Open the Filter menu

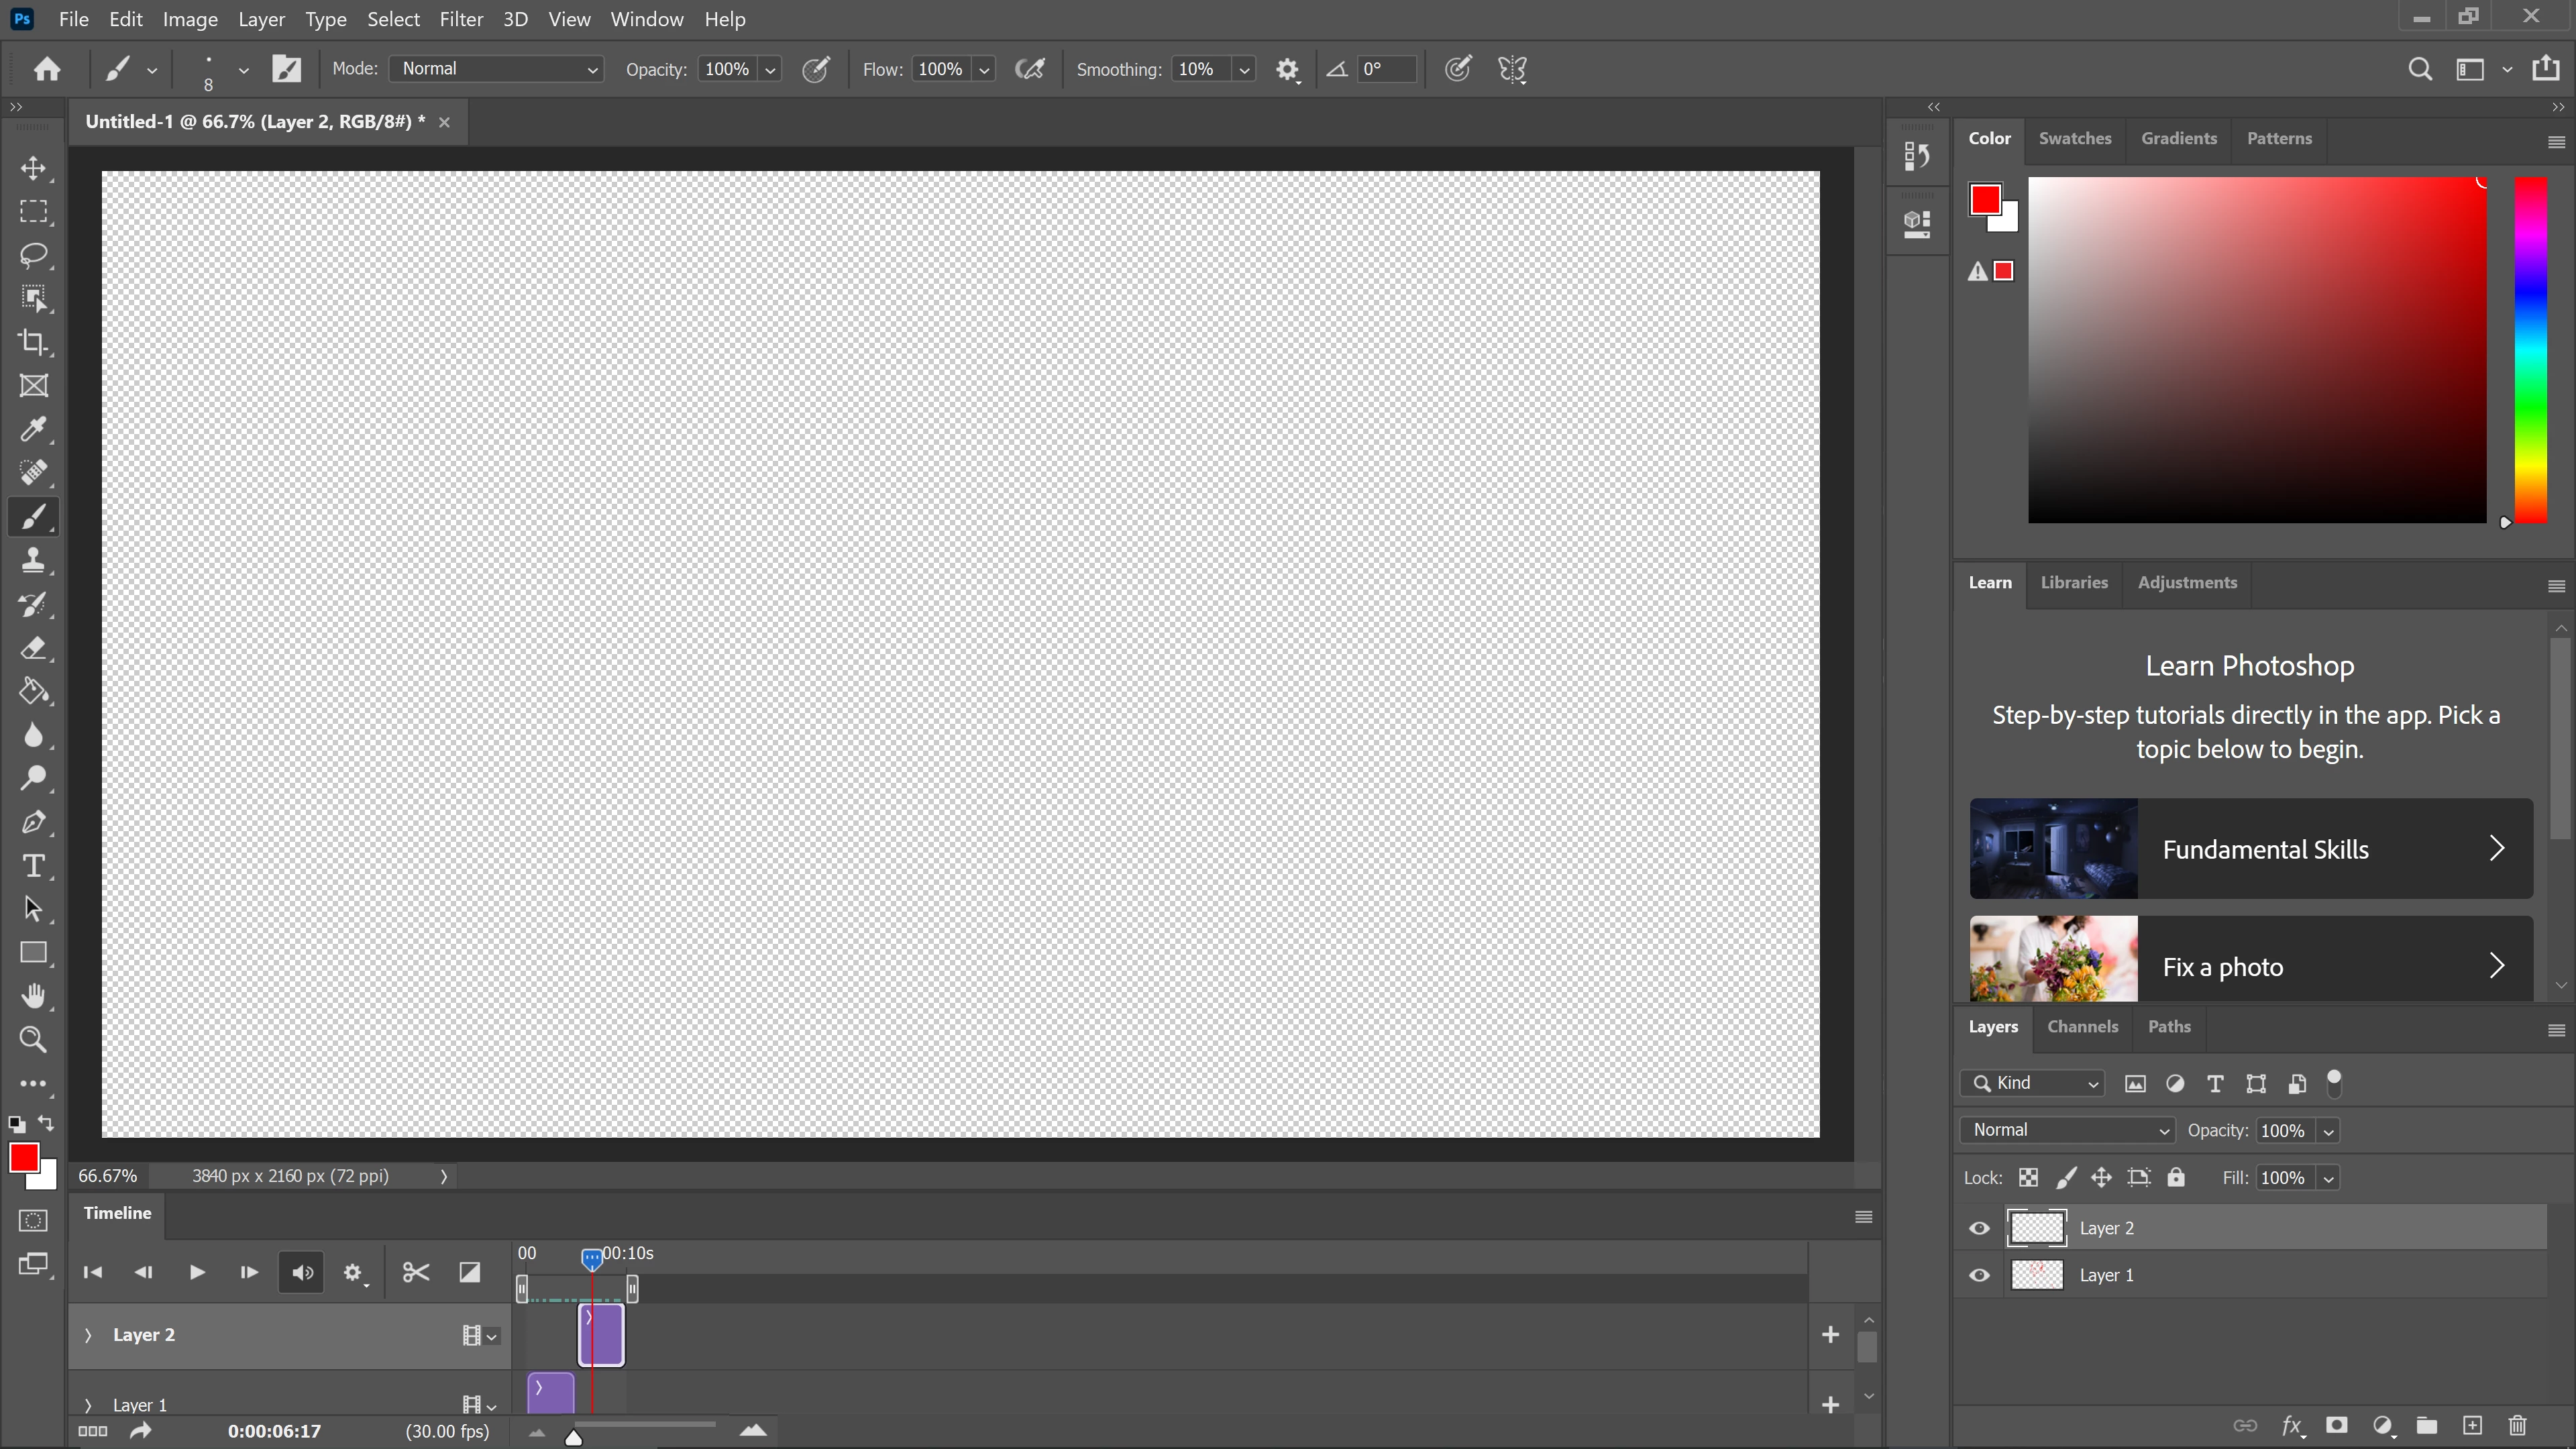[x=461, y=19]
